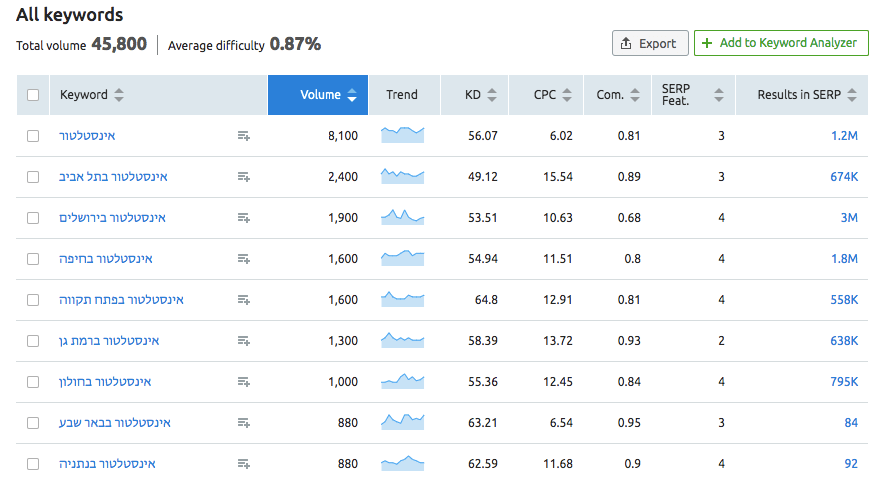The image size is (893, 484).
Task: Click add-to-list icon for אינסטלטור row
Action: click(x=244, y=136)
